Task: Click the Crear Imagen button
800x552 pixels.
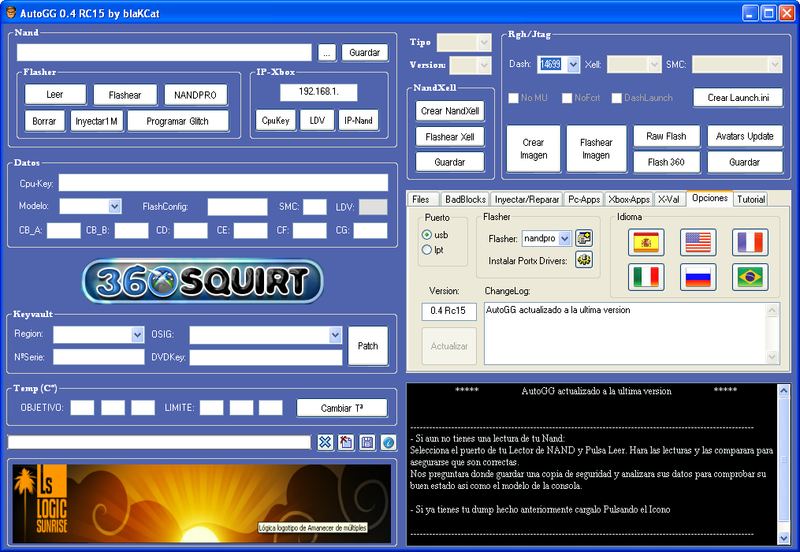Action: click(x=533, y=148)
